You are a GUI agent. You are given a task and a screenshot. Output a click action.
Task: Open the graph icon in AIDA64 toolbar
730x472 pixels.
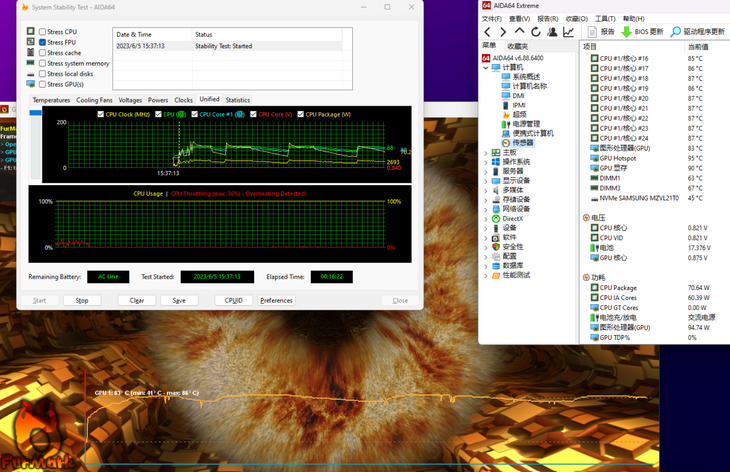click(568, 32)
